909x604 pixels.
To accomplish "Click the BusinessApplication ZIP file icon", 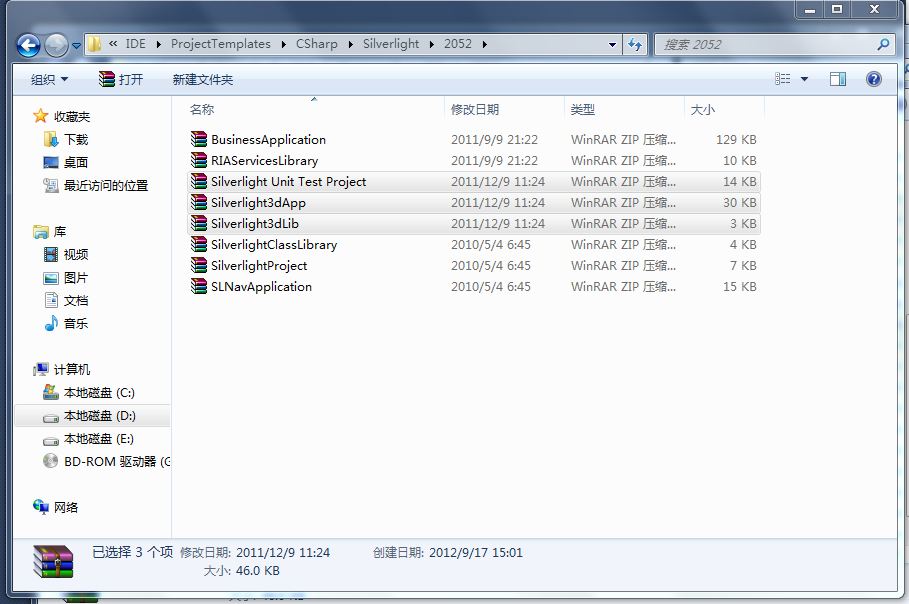I will [199, 140].
